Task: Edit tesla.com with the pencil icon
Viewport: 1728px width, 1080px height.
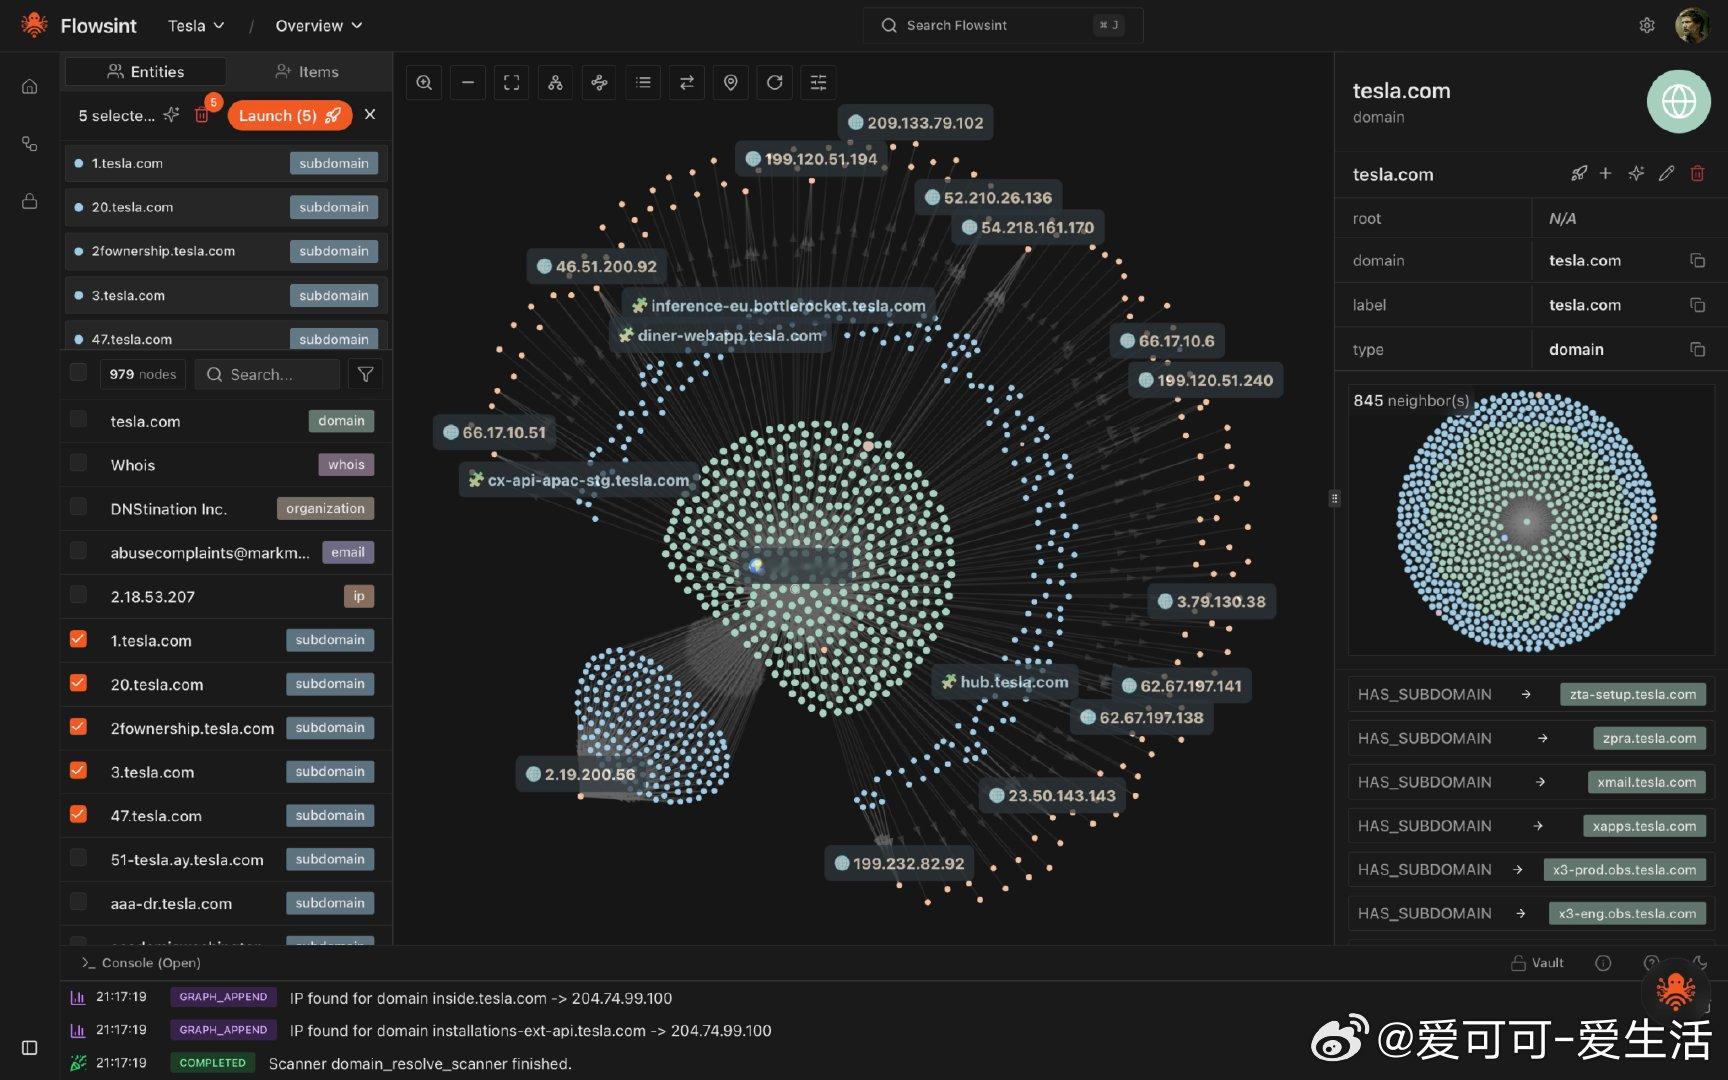Action: (x=1667, y=173)
